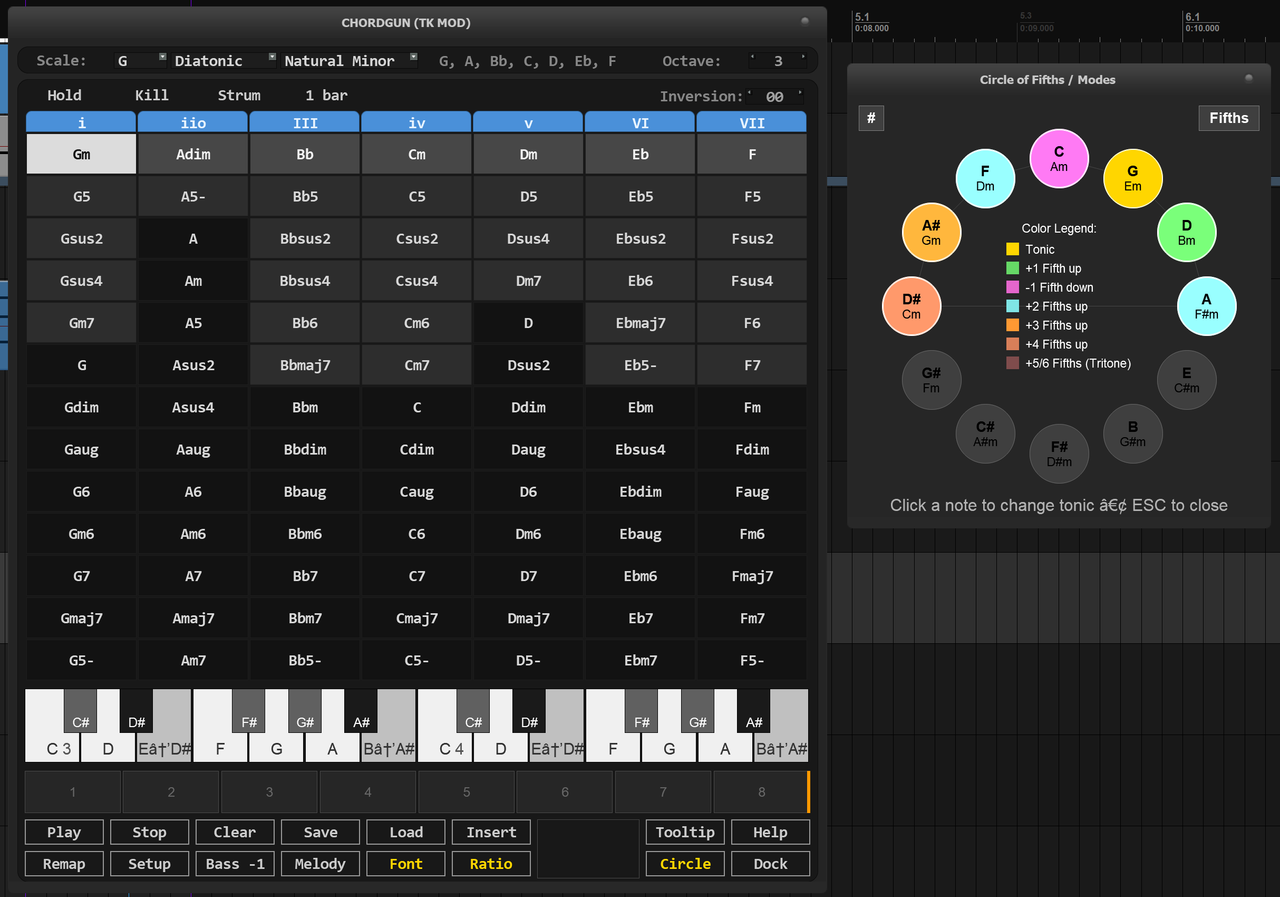Select chord slot 8
The height and width of the screenshot is (897, 1280).
coord(762,792)
